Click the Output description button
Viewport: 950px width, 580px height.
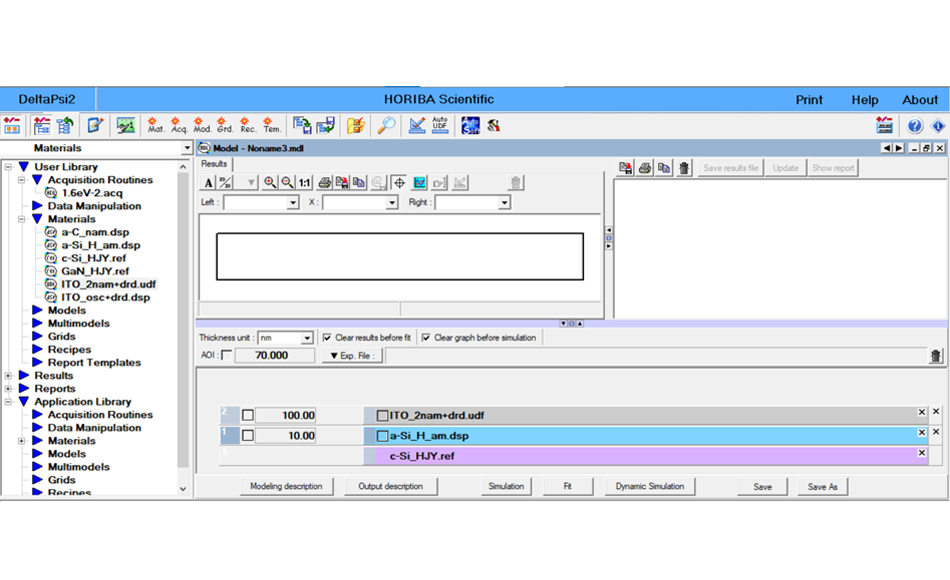390,486
